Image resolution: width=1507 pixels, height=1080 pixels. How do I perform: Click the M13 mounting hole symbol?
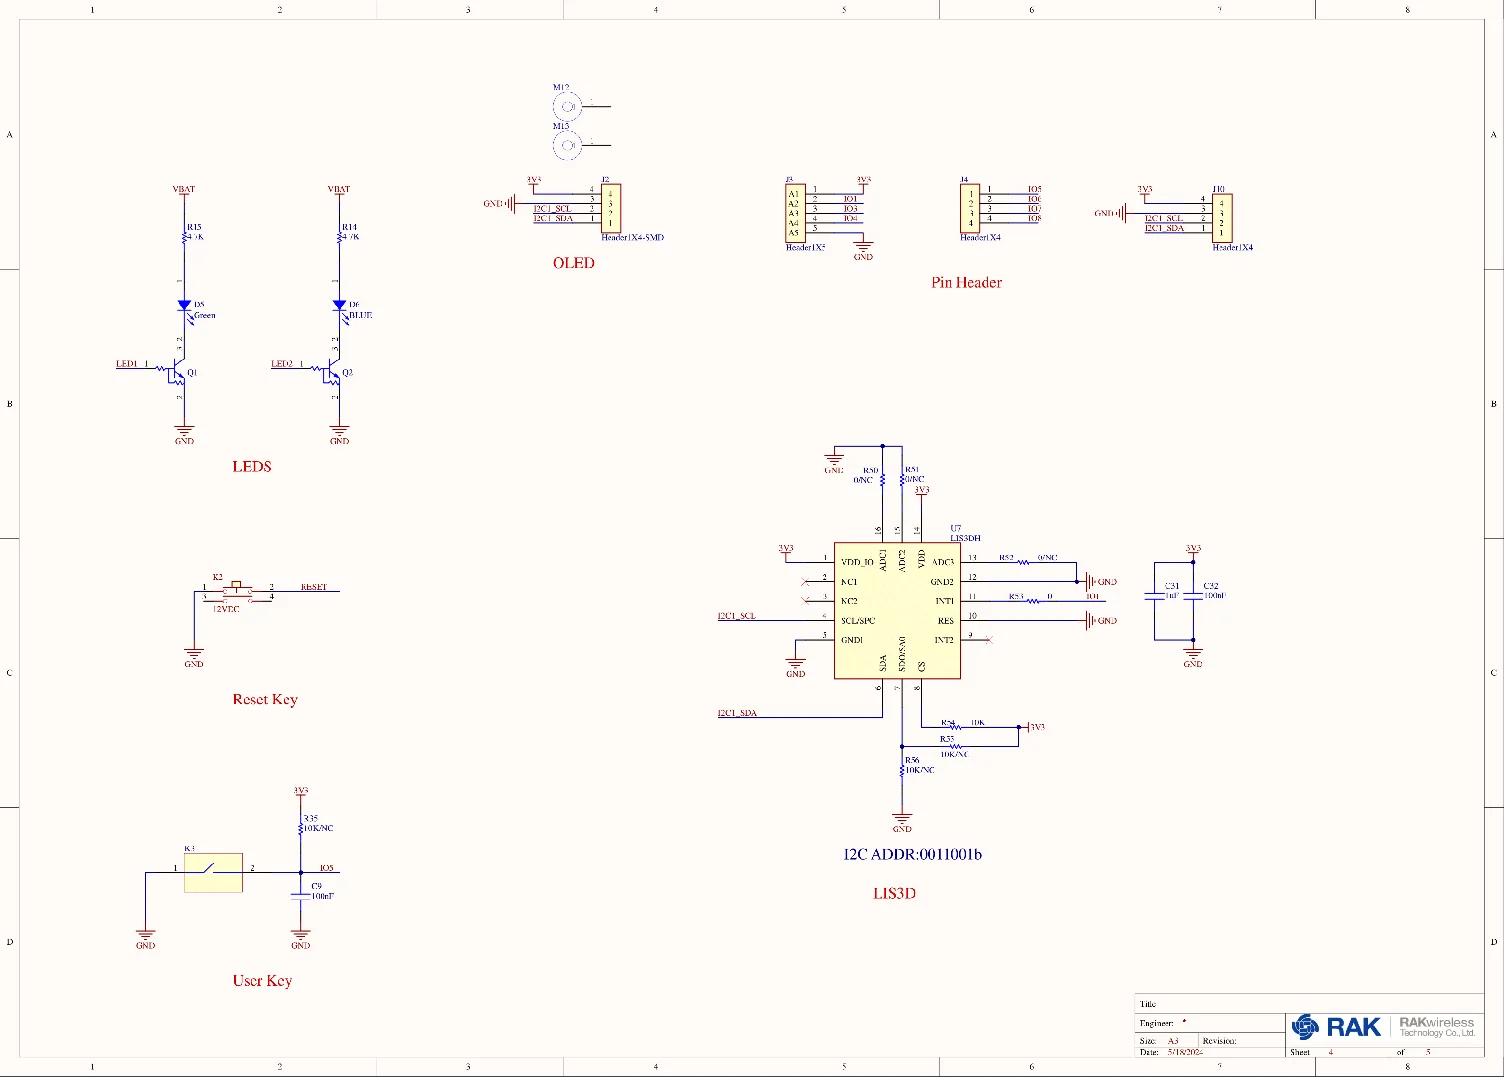click(x=567, y=145)
